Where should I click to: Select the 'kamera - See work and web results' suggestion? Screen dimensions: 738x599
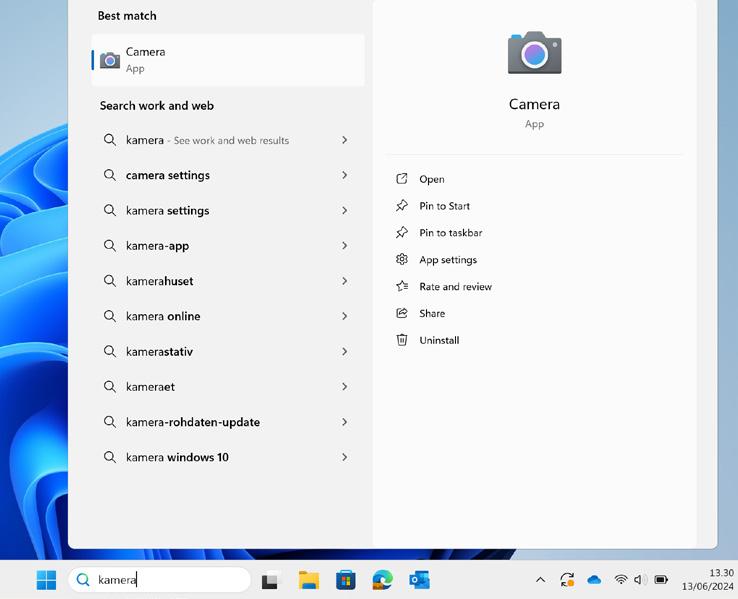click(x=228, y=140)
